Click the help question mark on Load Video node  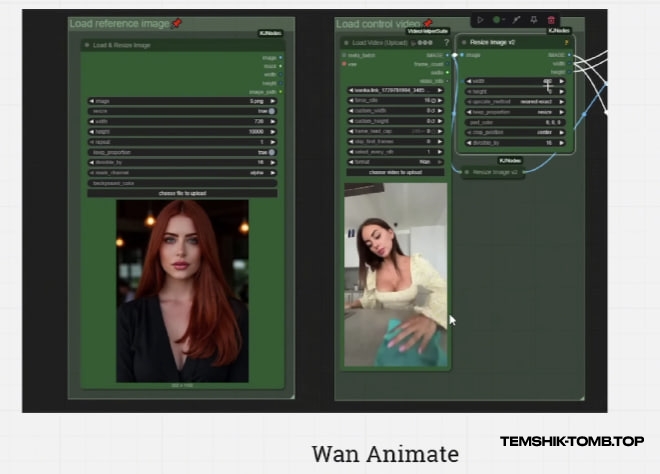446,43
